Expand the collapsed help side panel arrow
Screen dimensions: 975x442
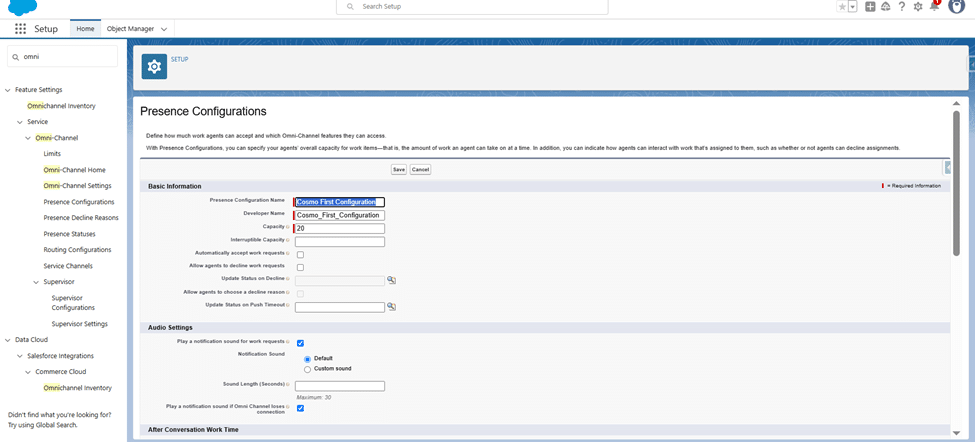[x=948, y=167]
